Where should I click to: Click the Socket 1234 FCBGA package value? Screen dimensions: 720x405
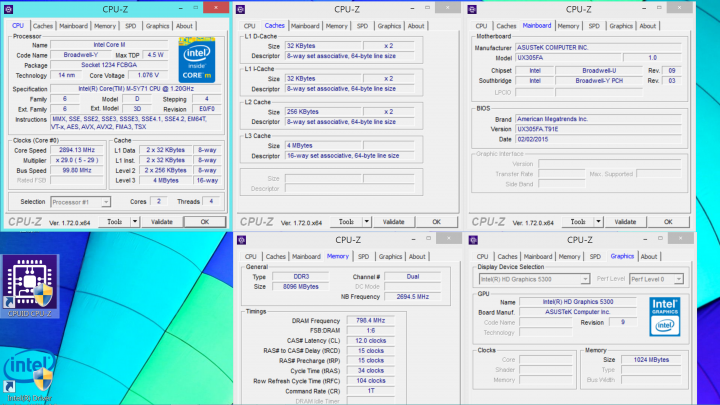tap(109, 65)
